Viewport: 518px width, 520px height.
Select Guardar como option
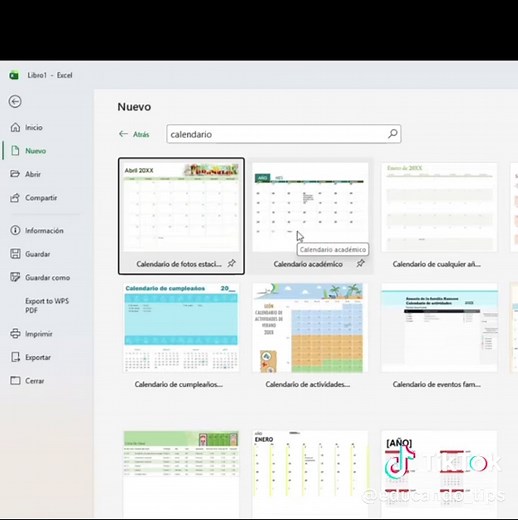pyautogui.click(x=47, y=278)
